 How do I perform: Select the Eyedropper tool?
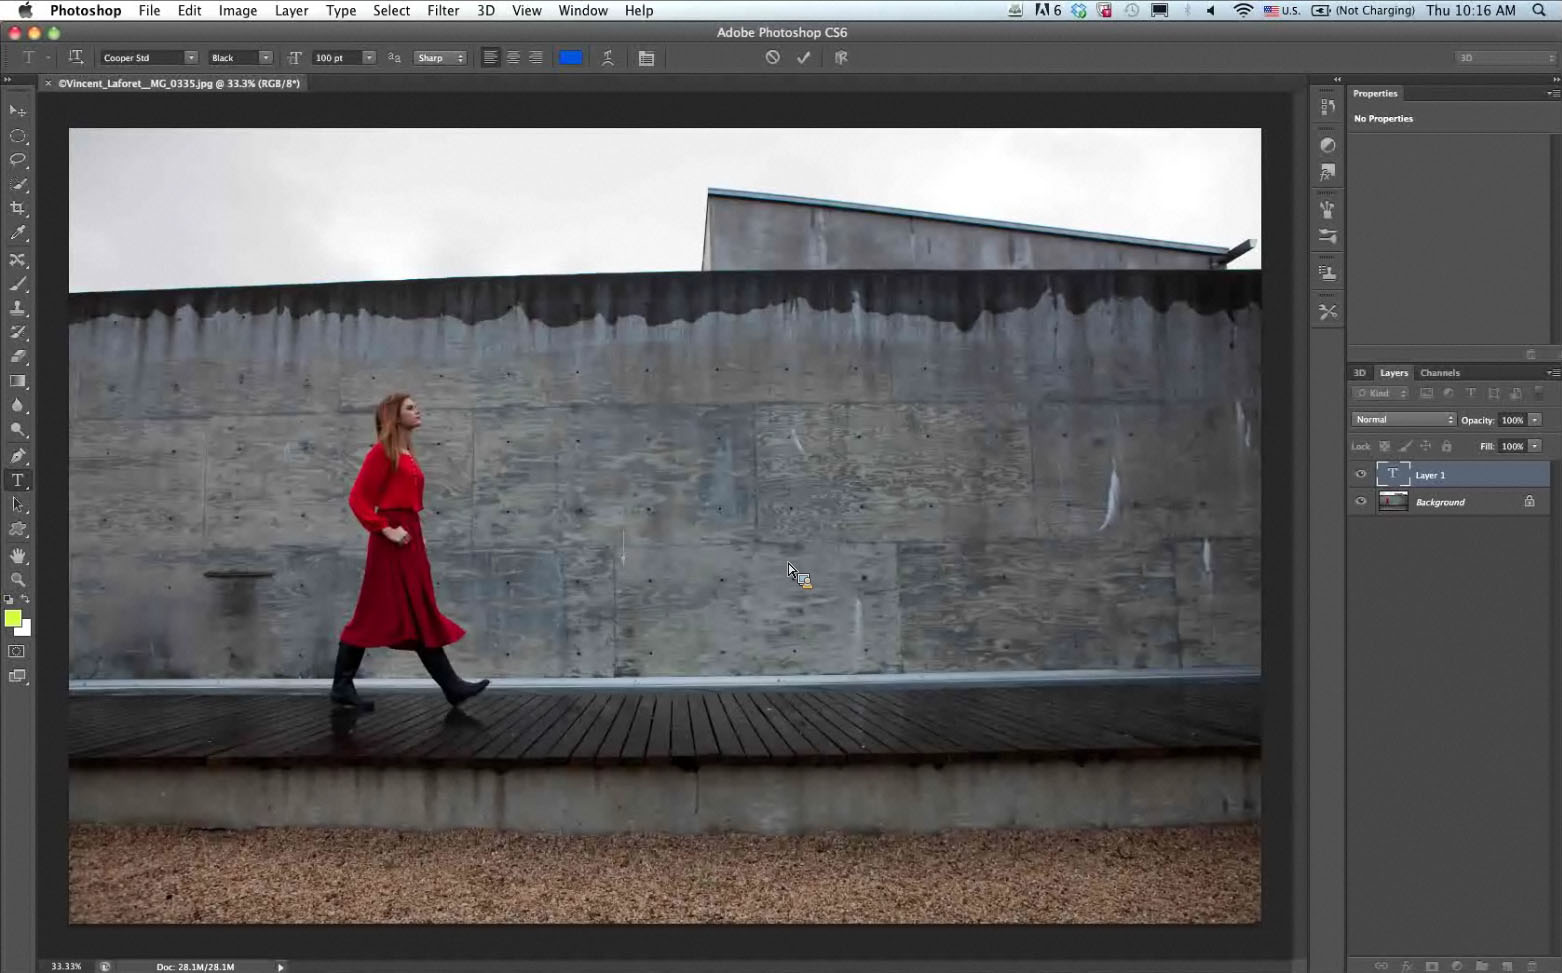pos(18,234)
